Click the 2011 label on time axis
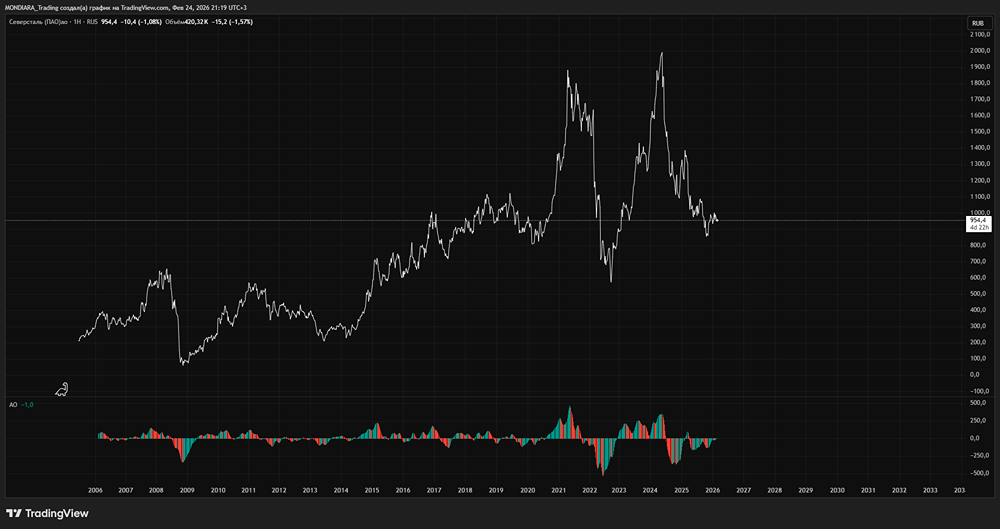The height and width of the screenshot is (529, 1000). coord(249,491)
